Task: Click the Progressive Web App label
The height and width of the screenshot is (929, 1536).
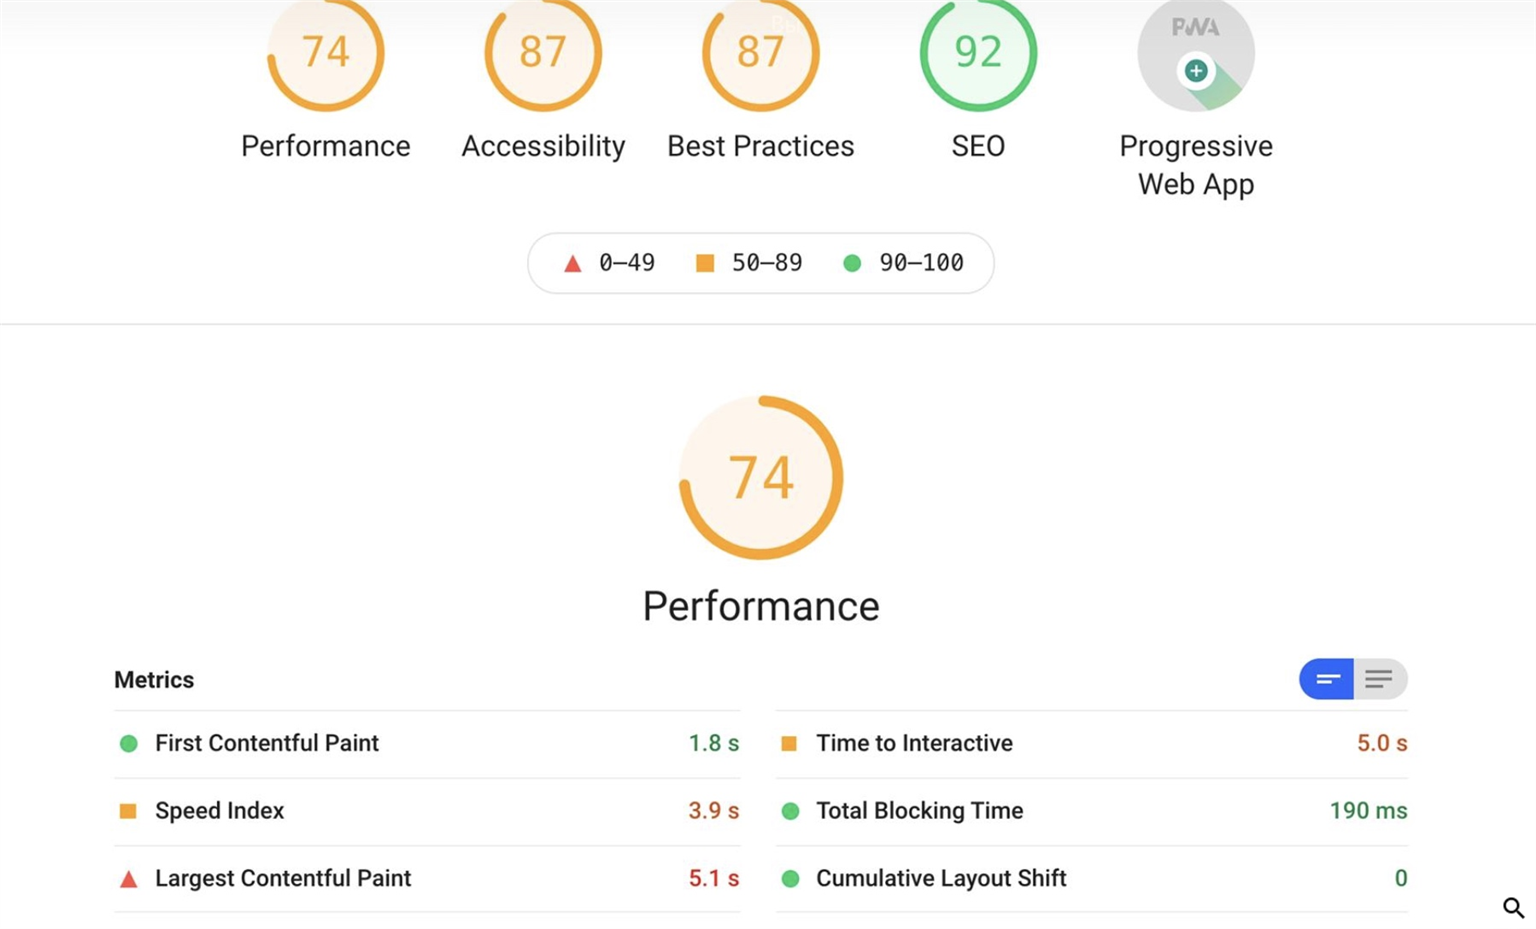Action: pos(1195,165)
